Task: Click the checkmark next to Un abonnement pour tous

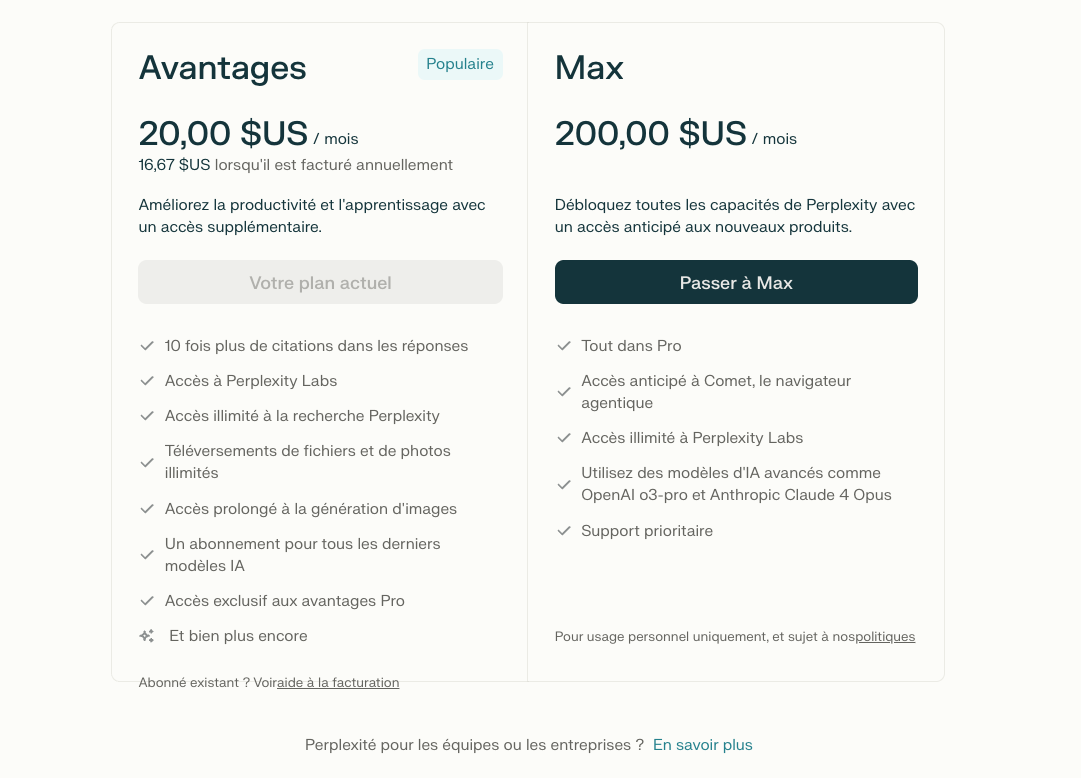Action: pyautogui.click(x=147, y=555)
